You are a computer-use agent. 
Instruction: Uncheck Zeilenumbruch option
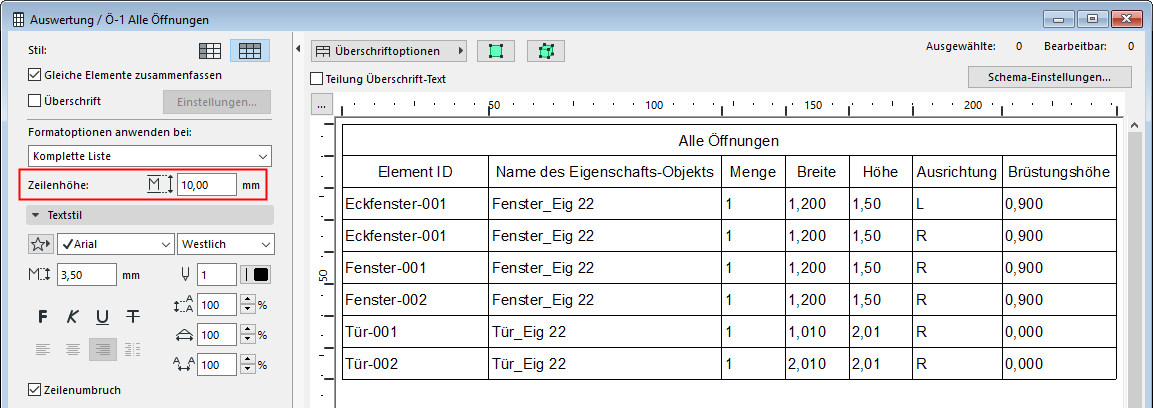click(x=34, y=390)
